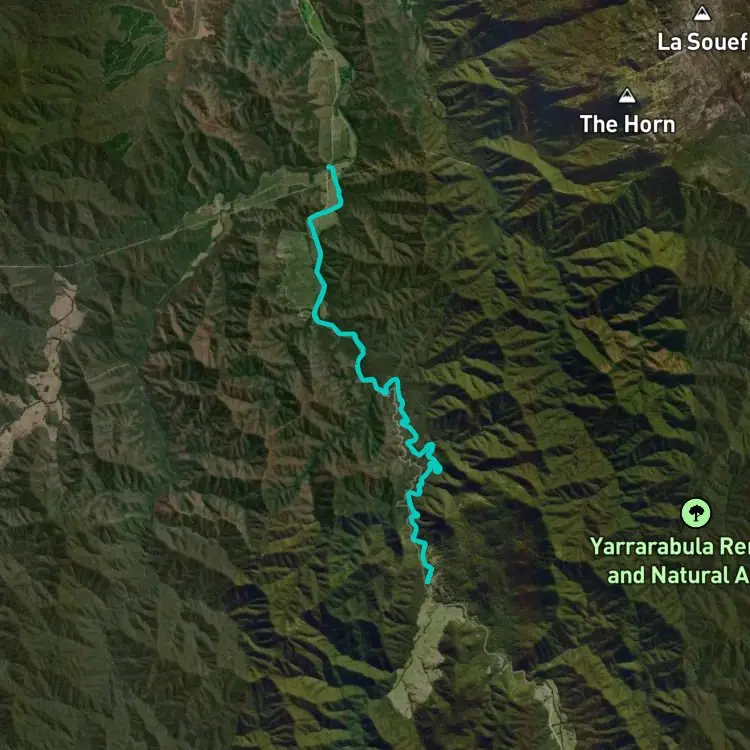750x750 pixels.
Task: Click the northern start point of cyan trail
Action: click(329, 166)
